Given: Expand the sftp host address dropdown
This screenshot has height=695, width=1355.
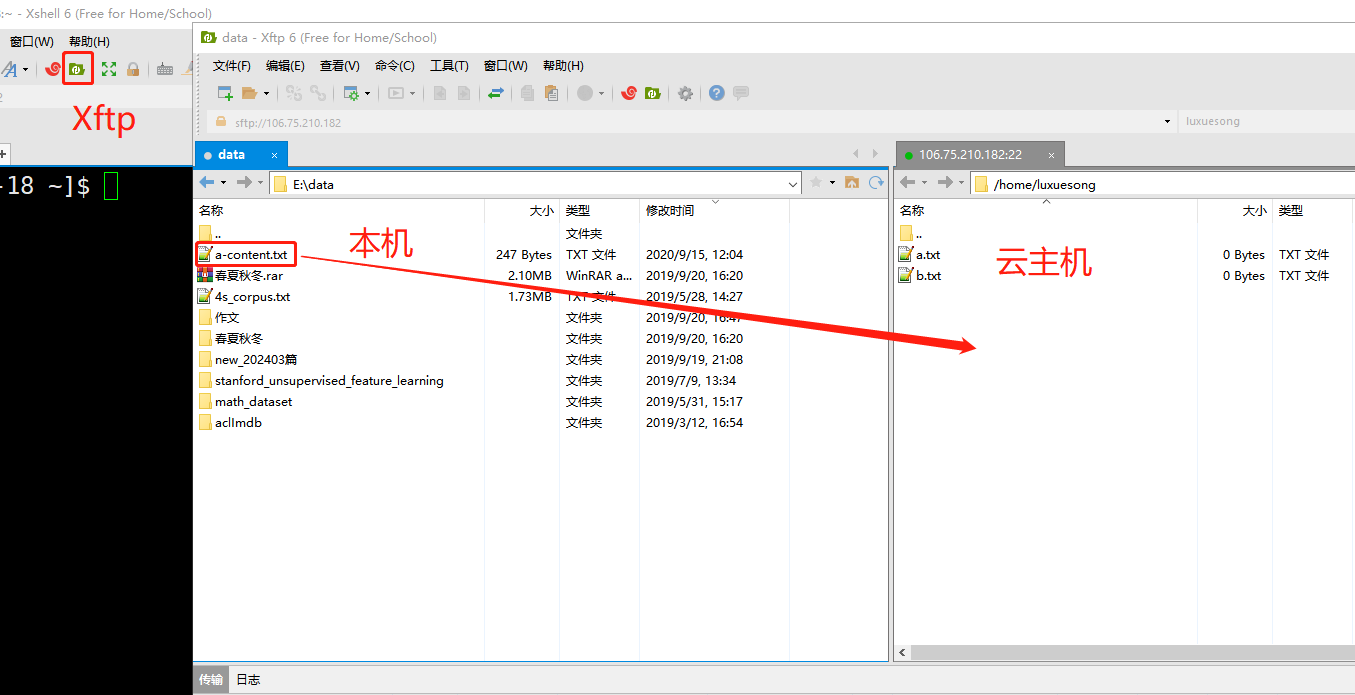Looking at the screenshot, I should 1167,122.
